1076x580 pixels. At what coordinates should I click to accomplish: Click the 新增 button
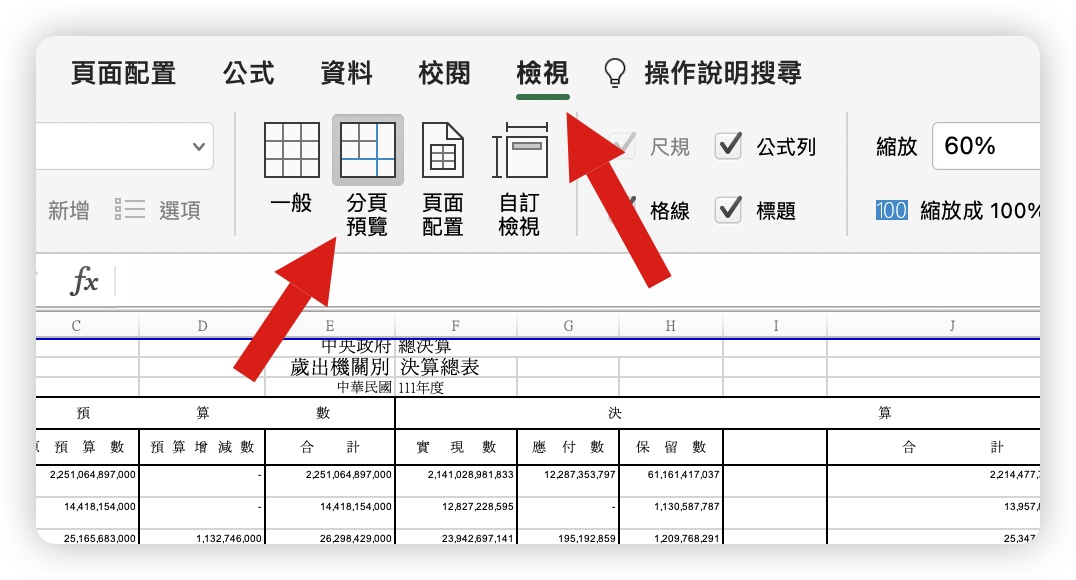(x=69, y=209)
